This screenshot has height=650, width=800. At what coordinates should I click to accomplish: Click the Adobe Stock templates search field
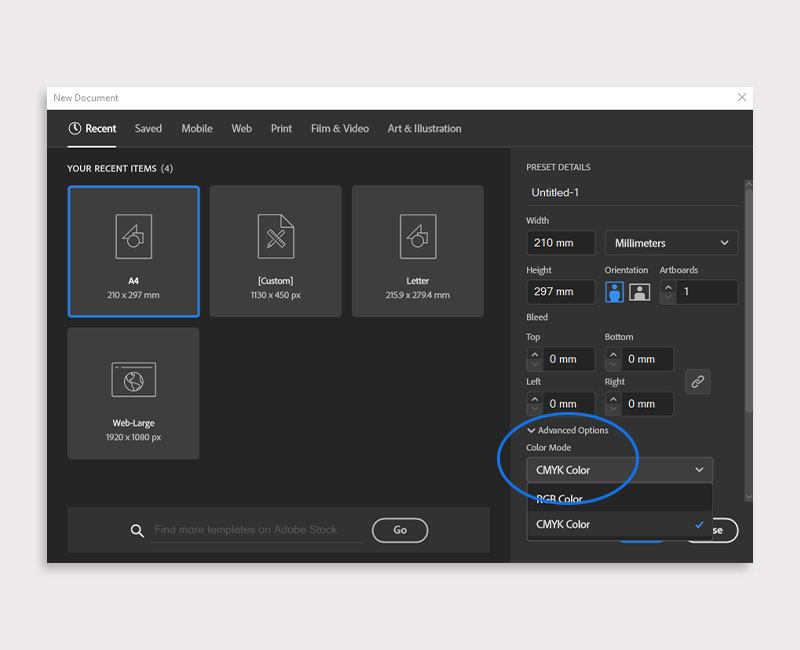coord(257,530)
